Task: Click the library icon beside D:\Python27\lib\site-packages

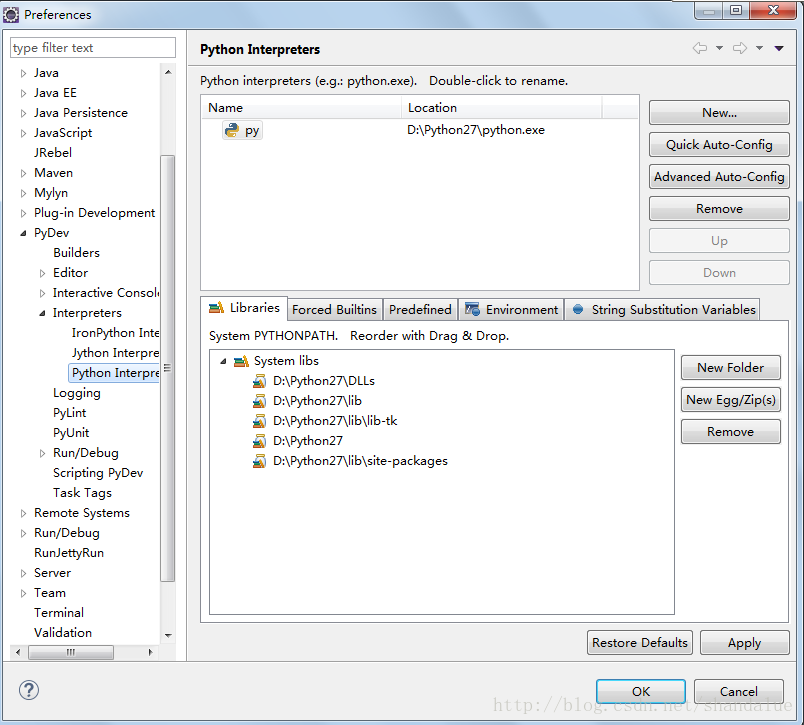Action: [259, 461]
